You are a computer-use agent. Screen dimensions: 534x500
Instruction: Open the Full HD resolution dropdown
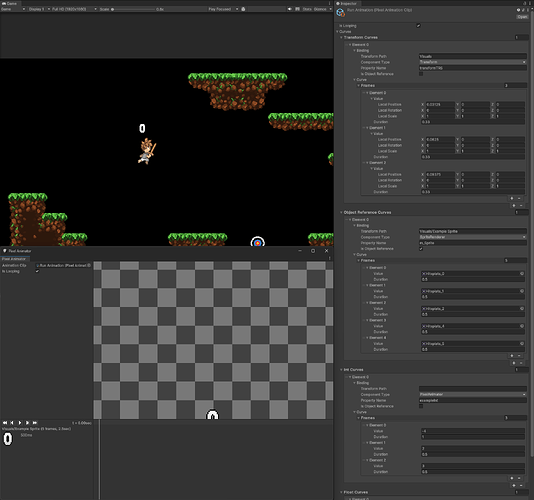click(x=74, y=9)
